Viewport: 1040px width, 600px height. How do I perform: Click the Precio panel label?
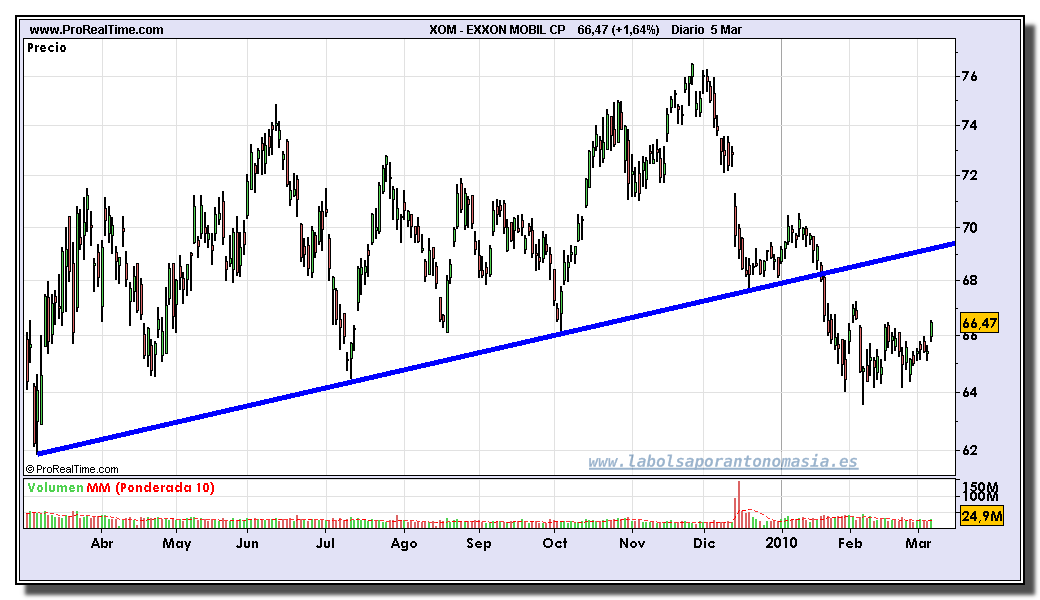(x=46, y=48)
